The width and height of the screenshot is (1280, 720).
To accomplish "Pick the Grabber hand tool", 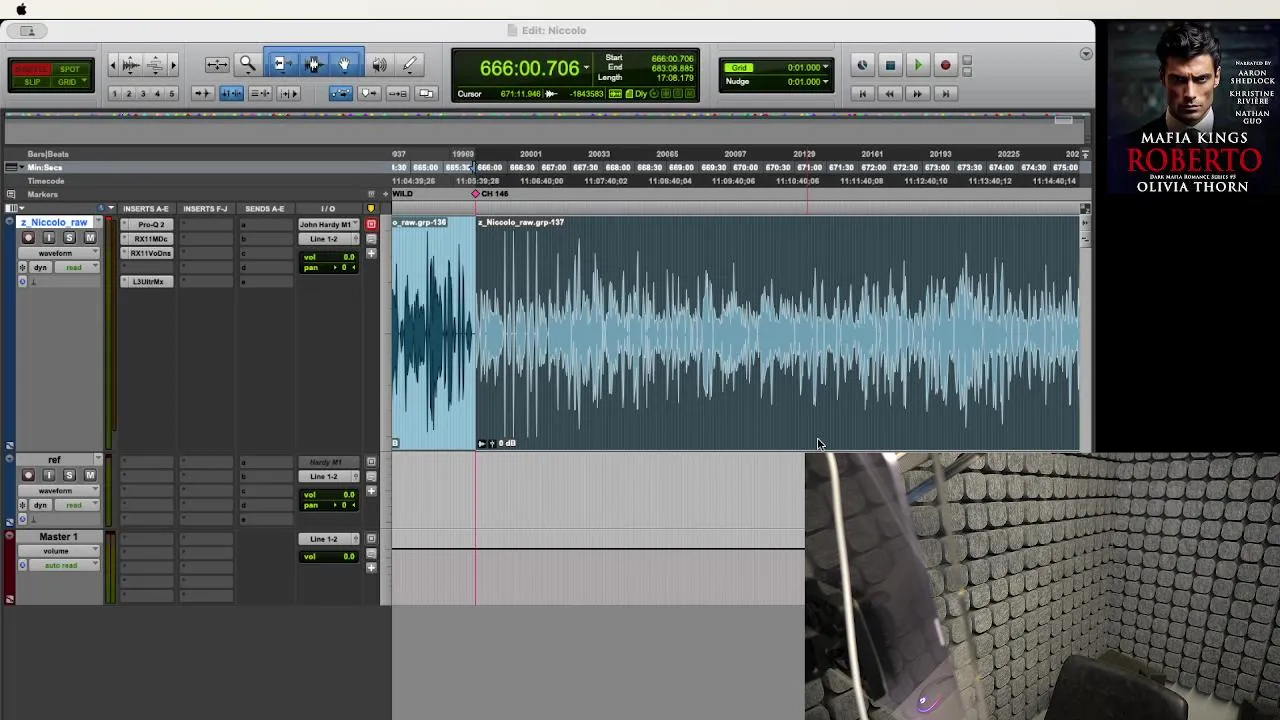I will click(x=345, y=65).
